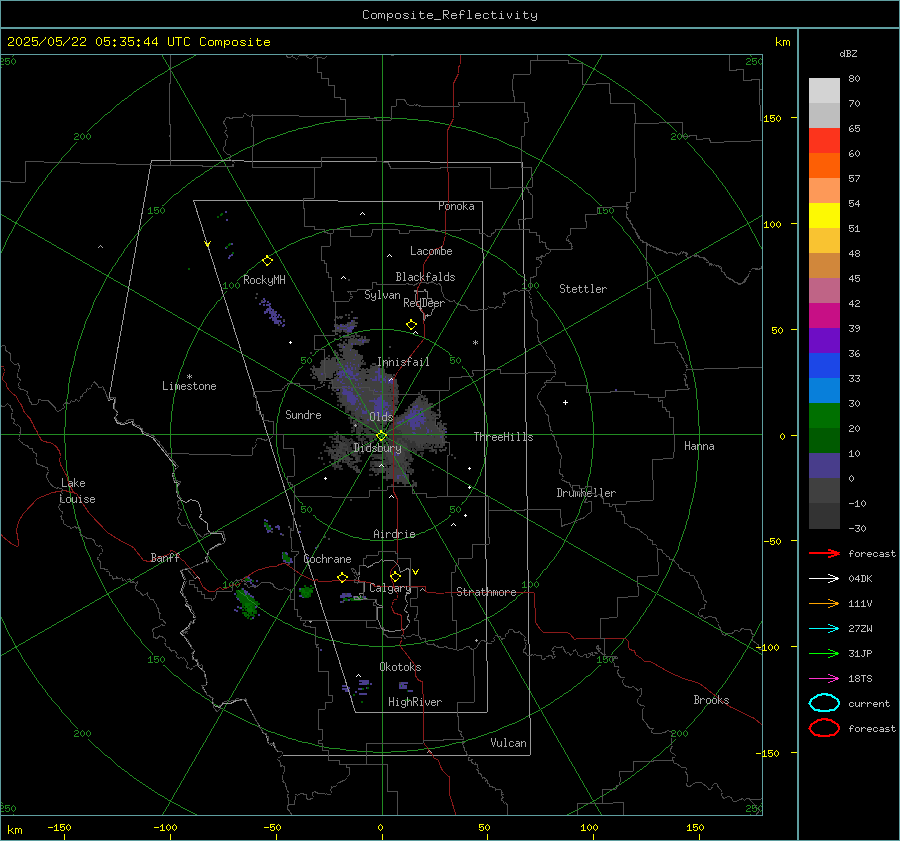Click the Lake Louise label
The height and width of the screenshot is (841, 900).
pos(77,491)
